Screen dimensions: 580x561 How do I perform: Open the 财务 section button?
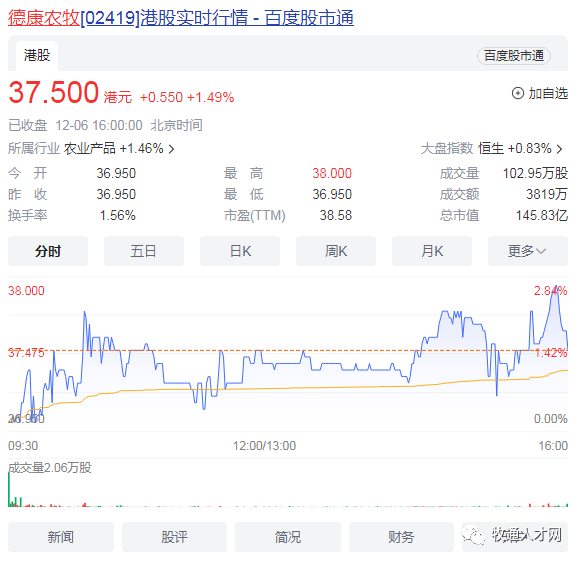[x=401, y=537]
